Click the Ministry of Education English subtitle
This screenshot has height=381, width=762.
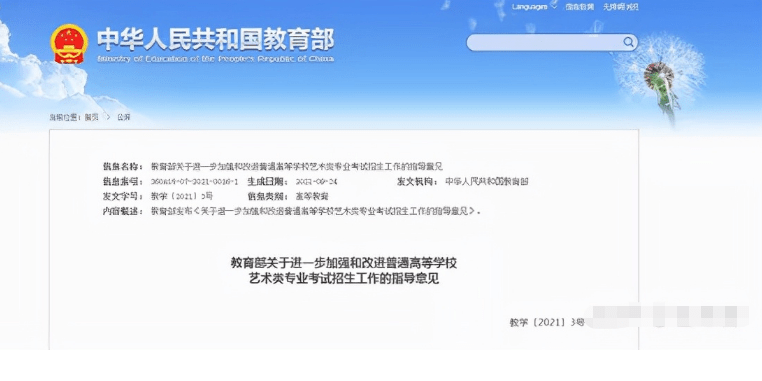[215, 59]
